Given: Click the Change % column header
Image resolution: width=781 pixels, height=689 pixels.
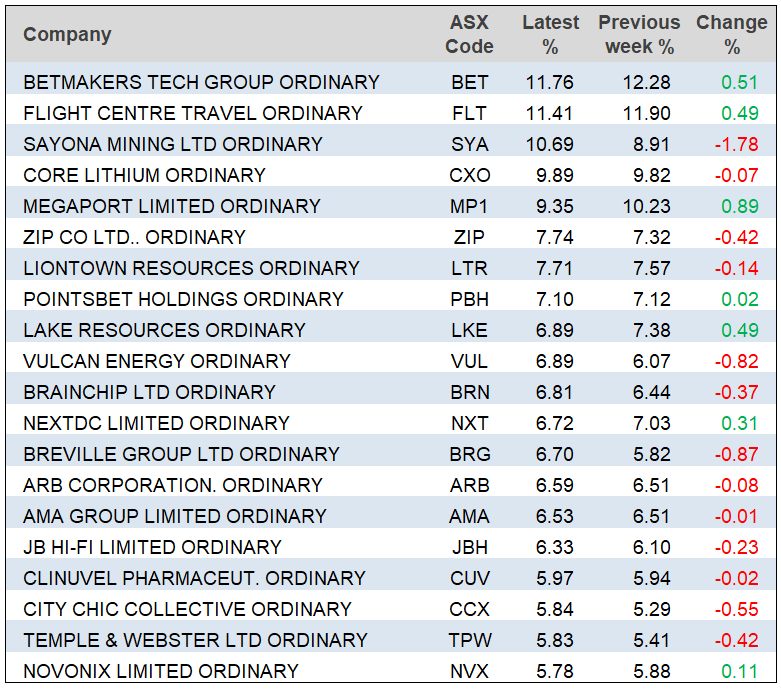Looking at the screenshot, I should 731,34.
